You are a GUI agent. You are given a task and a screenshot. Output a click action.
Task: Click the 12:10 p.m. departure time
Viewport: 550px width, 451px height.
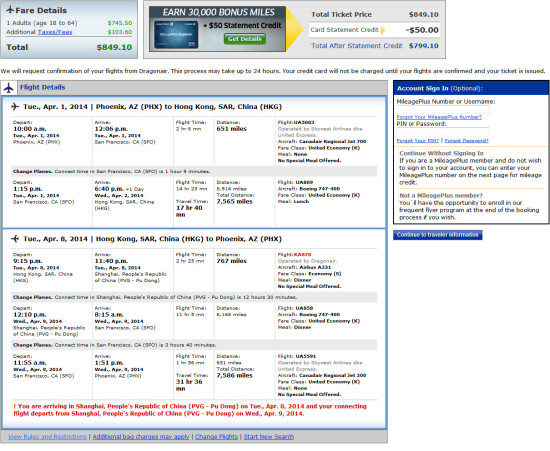click(30, 315)
